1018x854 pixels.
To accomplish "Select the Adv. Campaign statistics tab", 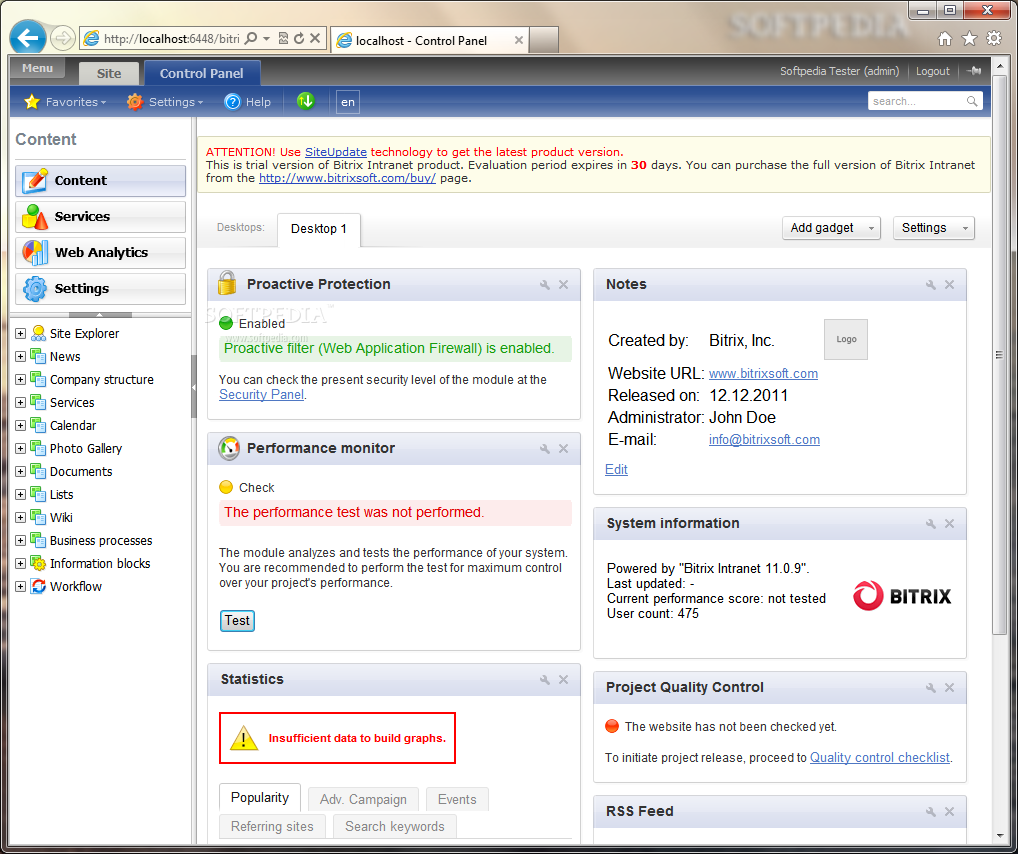I will click(363, 799).
